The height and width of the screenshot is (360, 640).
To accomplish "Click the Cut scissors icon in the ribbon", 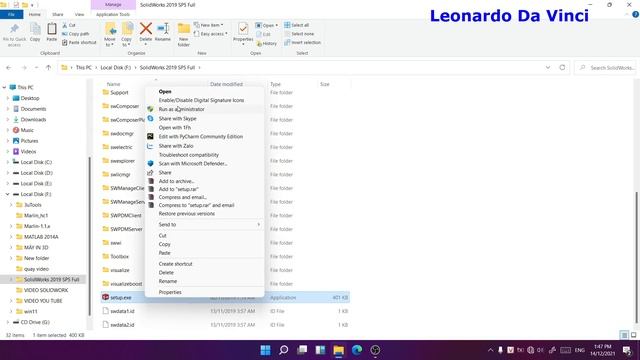I will [64, 25].
